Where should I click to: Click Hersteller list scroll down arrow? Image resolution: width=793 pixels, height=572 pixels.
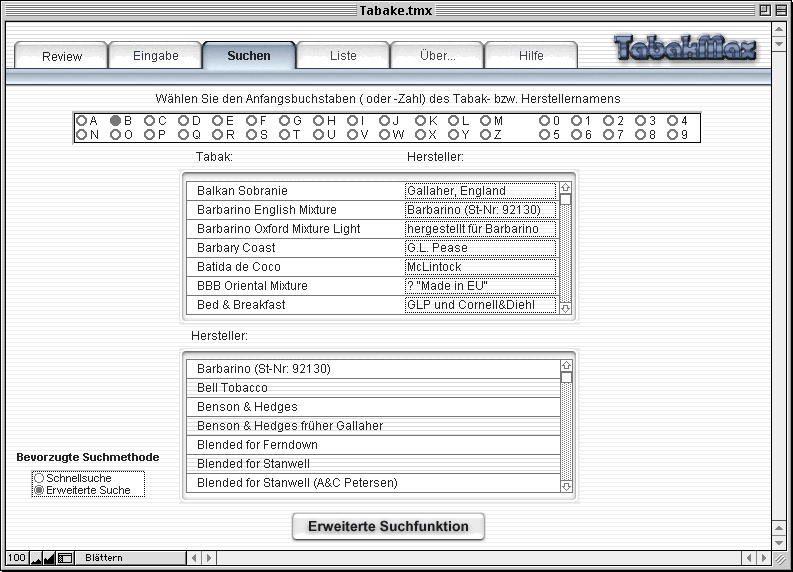pos(566,487)
